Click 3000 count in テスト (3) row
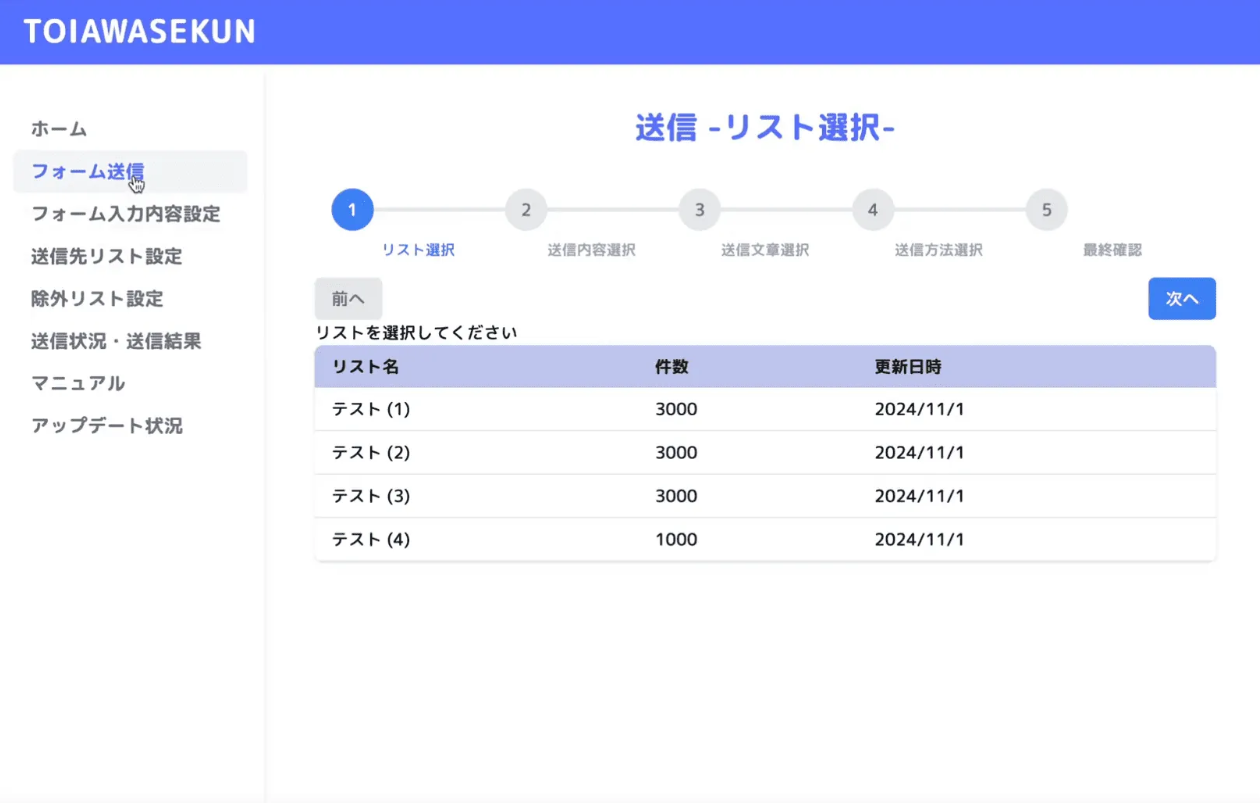Image resolution: width=1260 pixels, height=803 pixels. tap(676, 496)
